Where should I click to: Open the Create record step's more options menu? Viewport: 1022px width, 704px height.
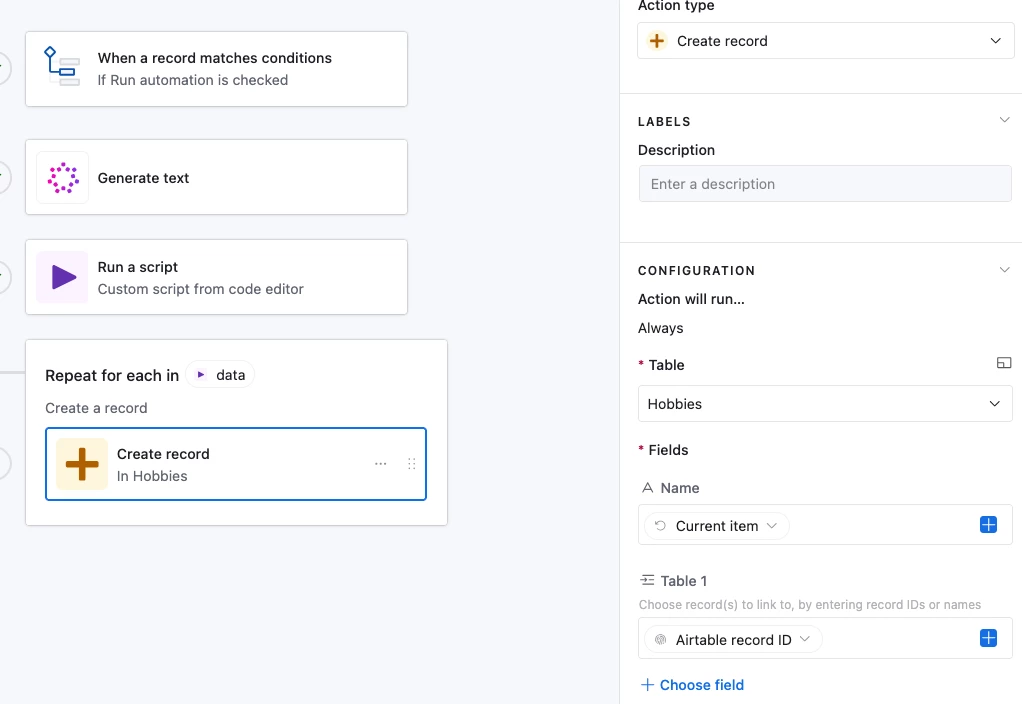[x=381, y=464]
